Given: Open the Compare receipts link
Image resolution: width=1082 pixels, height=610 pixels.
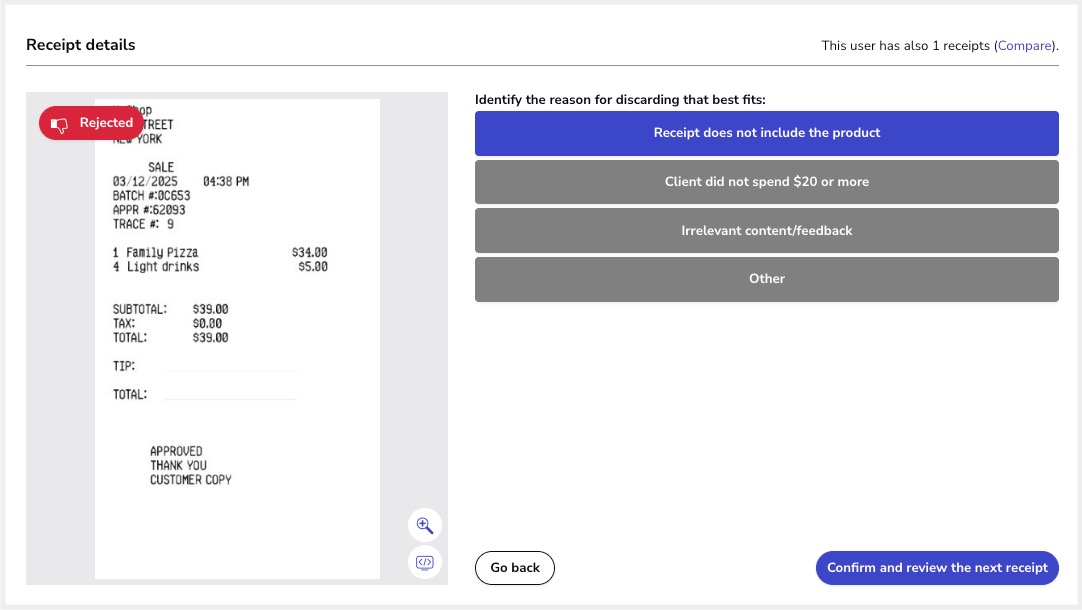Looking at the screenshot, I should click(1024, 46).
